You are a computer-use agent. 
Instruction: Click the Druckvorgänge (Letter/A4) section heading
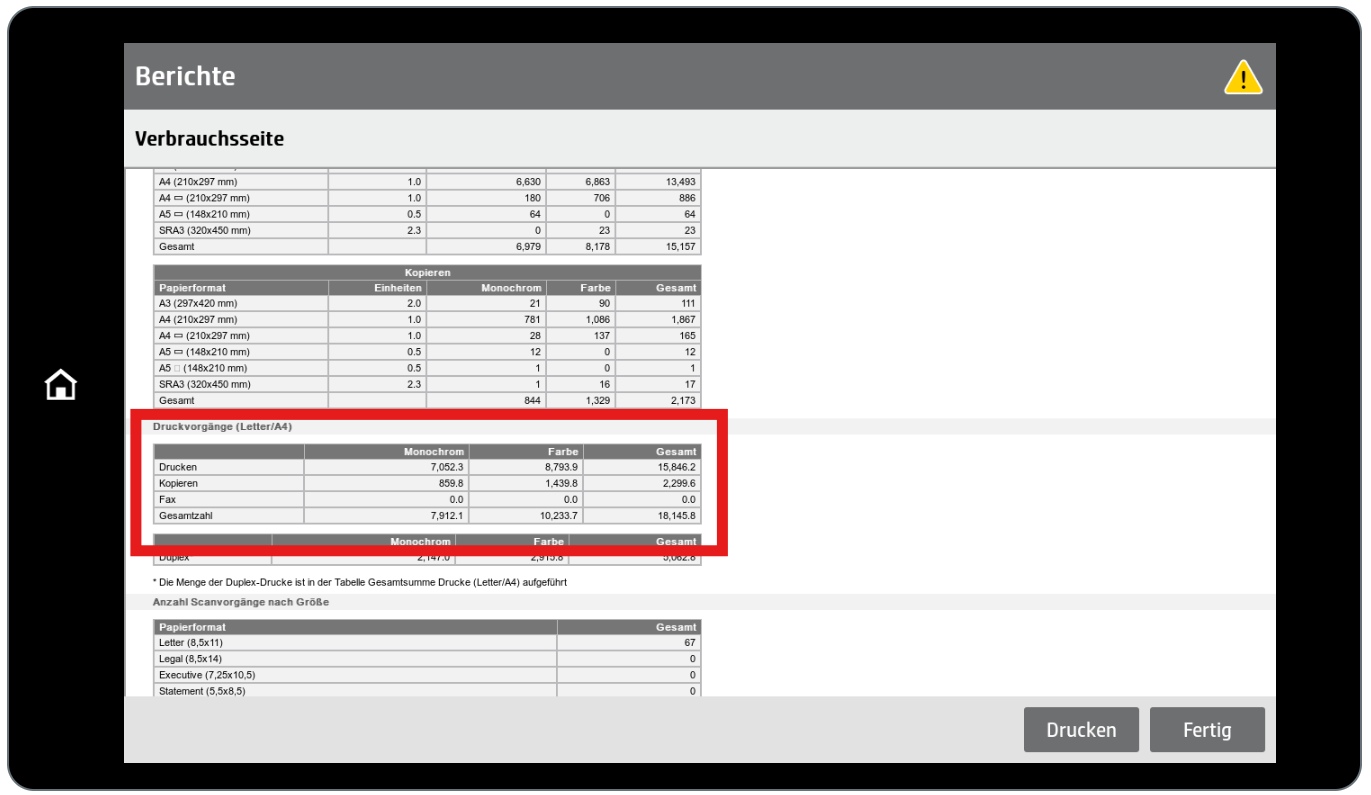tap(222, 427)
